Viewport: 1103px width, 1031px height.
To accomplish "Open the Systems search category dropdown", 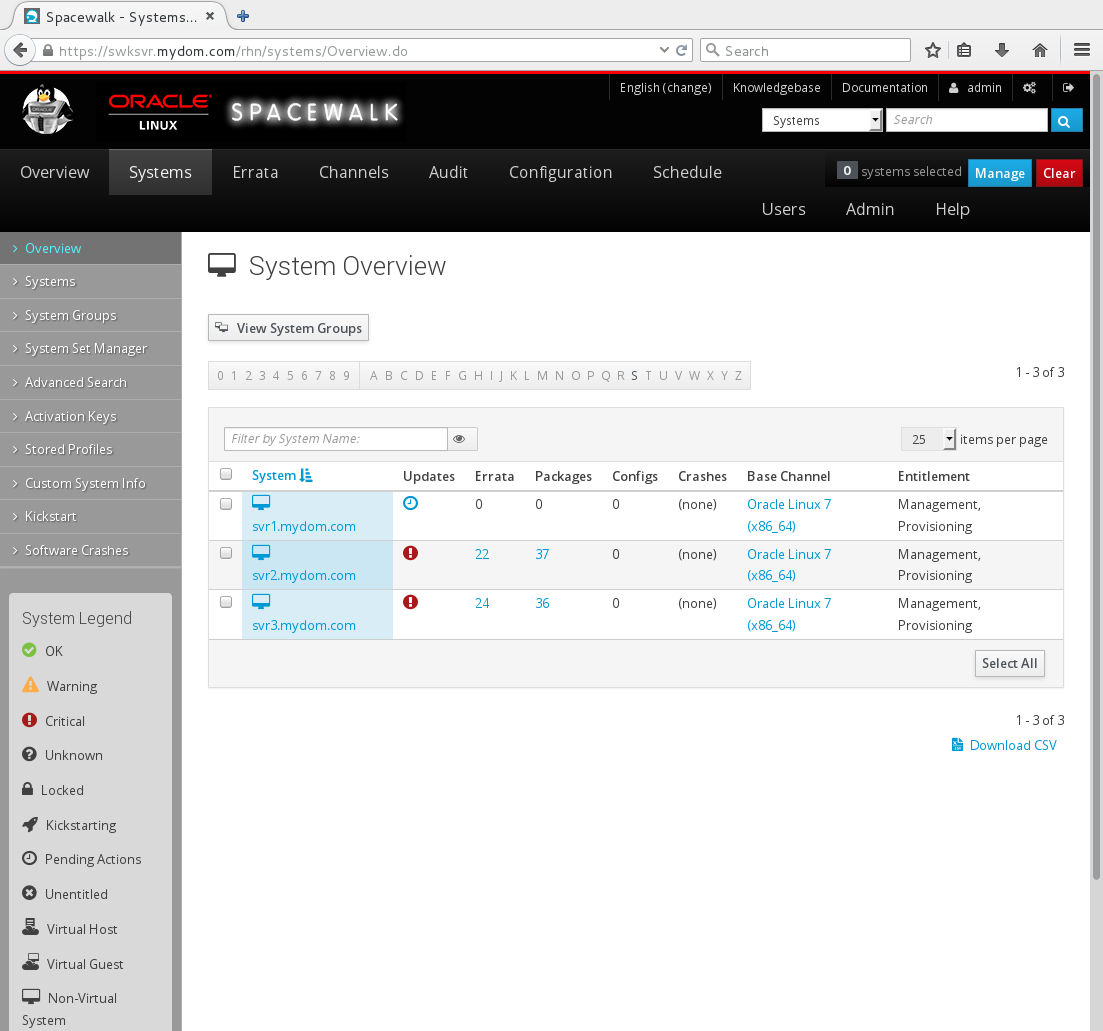I will point(822,120).
